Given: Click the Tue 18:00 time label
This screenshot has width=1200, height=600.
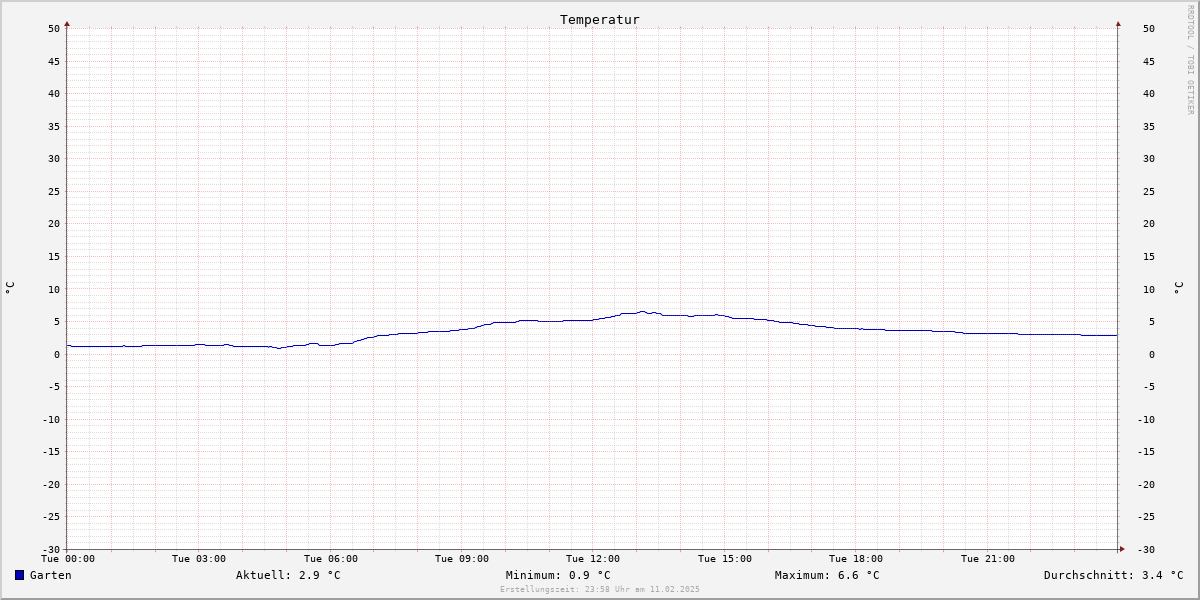Looking at the screenshot, I should [856, 559].
